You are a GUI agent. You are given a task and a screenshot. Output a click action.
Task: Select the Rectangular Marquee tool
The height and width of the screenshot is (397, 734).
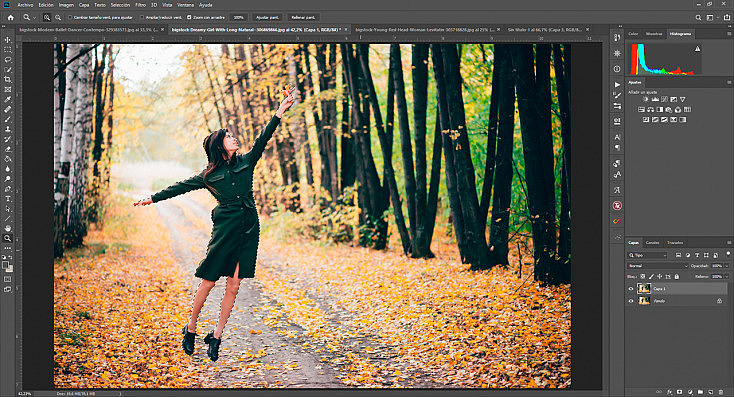click(7, 50)
